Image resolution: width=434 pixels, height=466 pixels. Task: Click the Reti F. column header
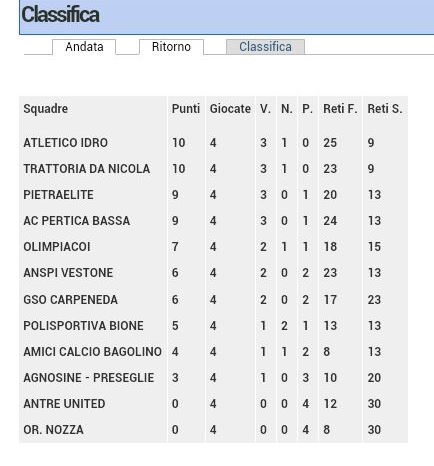(340, 109)
